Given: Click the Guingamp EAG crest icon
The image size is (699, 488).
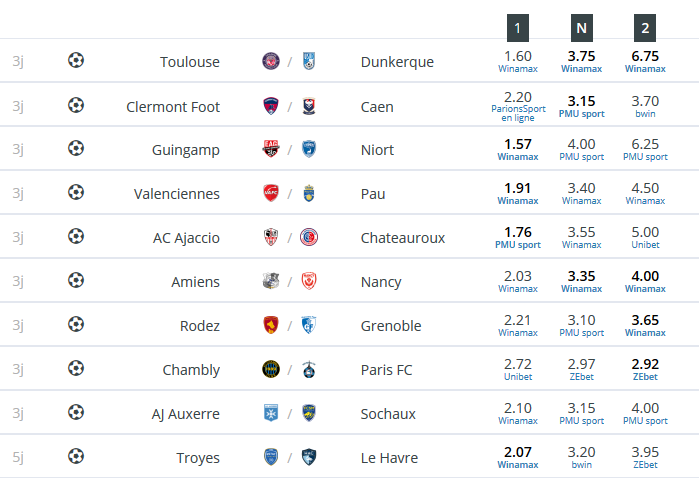Looking at the screenshot, I should (271, 149).
